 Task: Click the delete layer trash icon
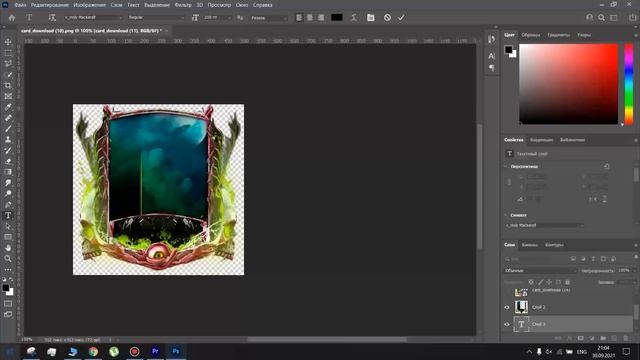[x=625, y=338]
